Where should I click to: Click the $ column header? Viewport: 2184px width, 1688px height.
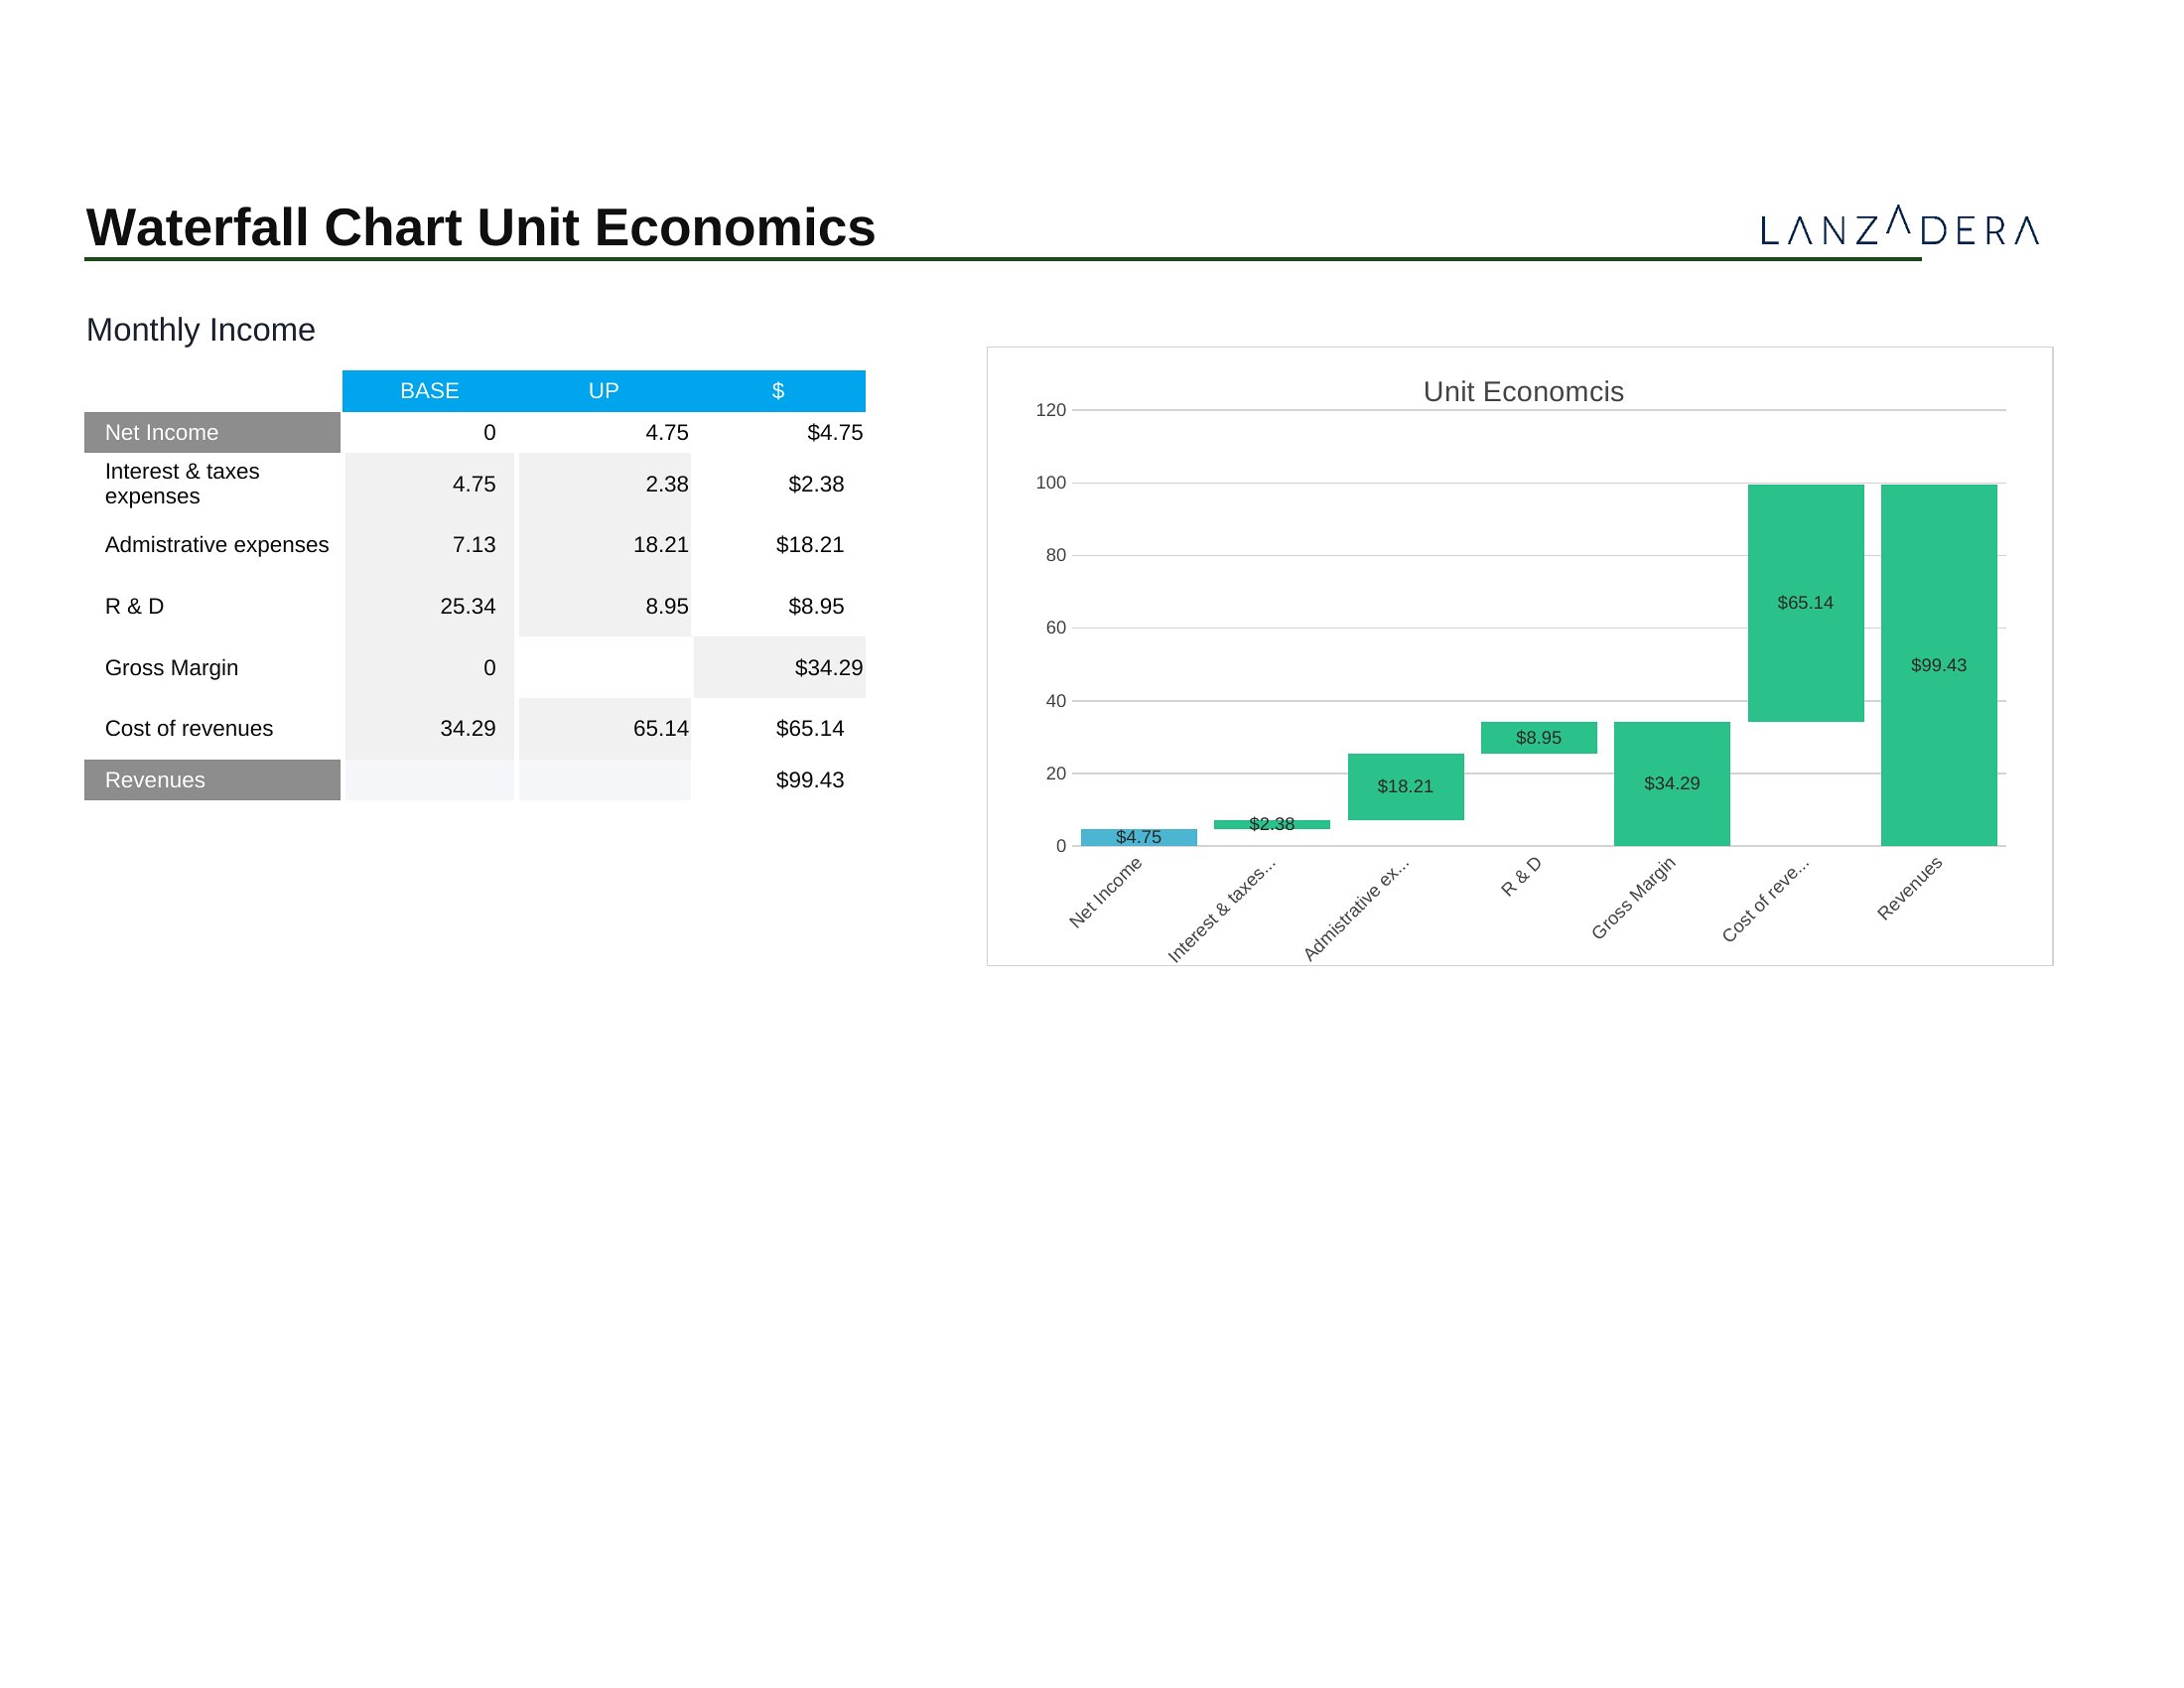[777, 391]
